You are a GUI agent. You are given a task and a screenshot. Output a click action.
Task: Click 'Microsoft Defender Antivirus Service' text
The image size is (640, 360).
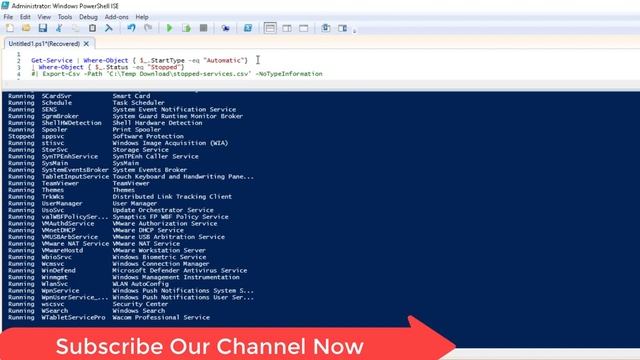(180, 270)
